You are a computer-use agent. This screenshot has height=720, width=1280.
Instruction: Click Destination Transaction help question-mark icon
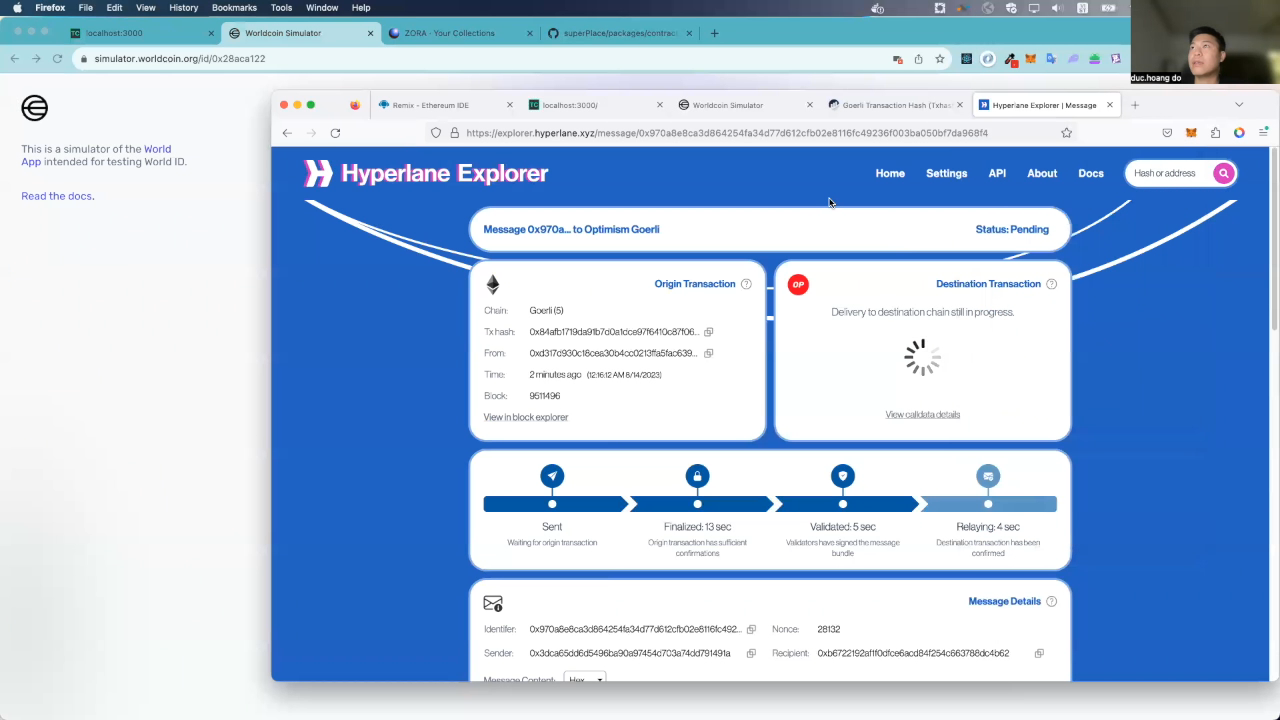pos(1051,284)
